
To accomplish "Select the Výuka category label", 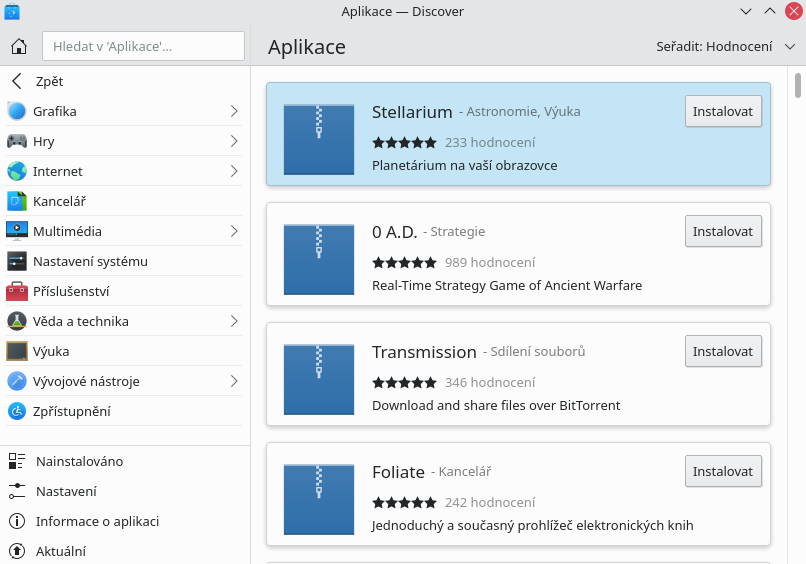I will pos(51,352).
